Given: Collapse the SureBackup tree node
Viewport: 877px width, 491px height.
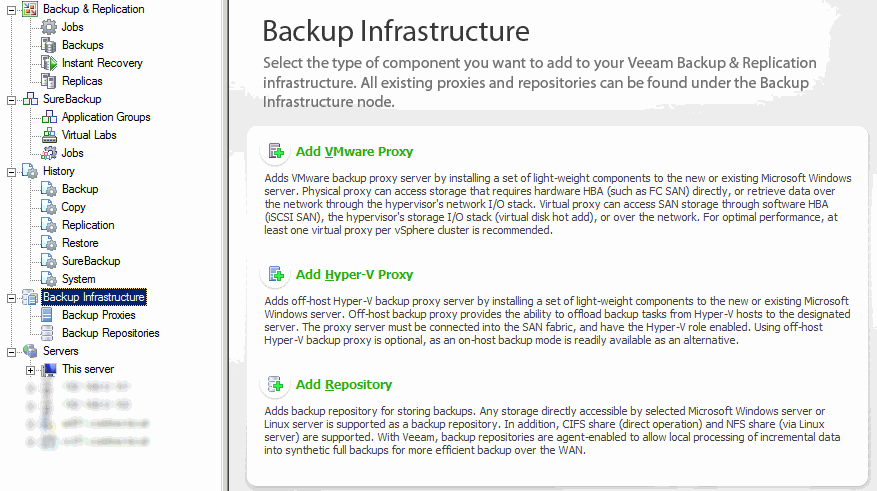Looking at the screenshot, I should [11, 100].
